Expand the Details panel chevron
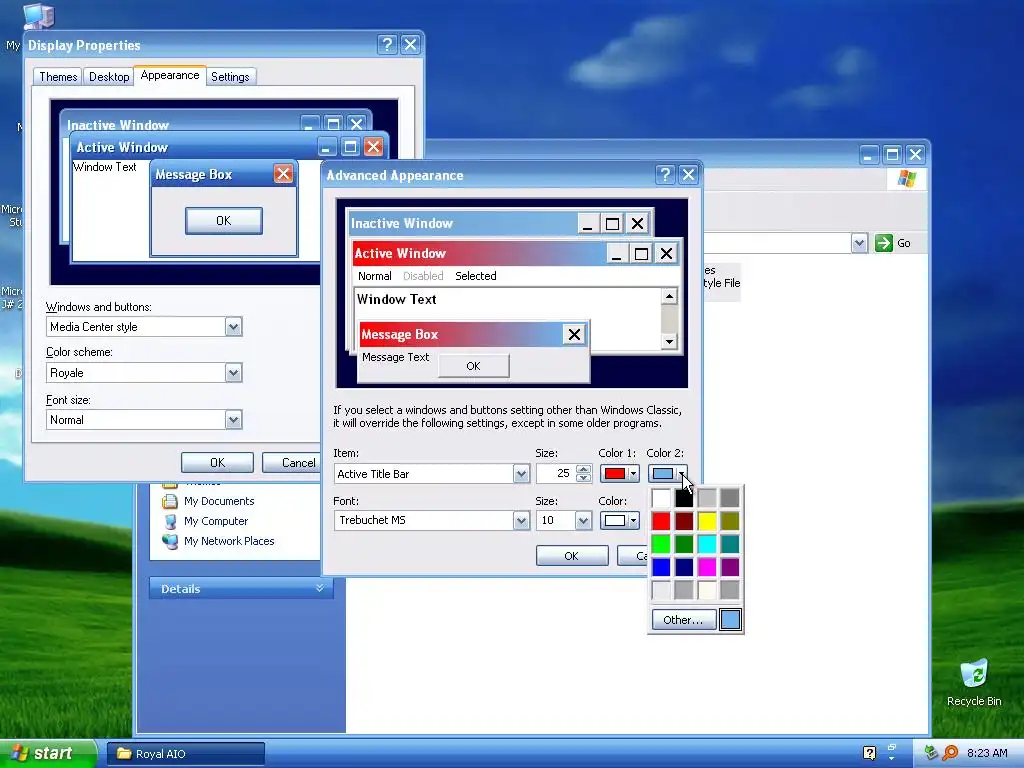Viewport: 1024px width, 768px height. 319,588
